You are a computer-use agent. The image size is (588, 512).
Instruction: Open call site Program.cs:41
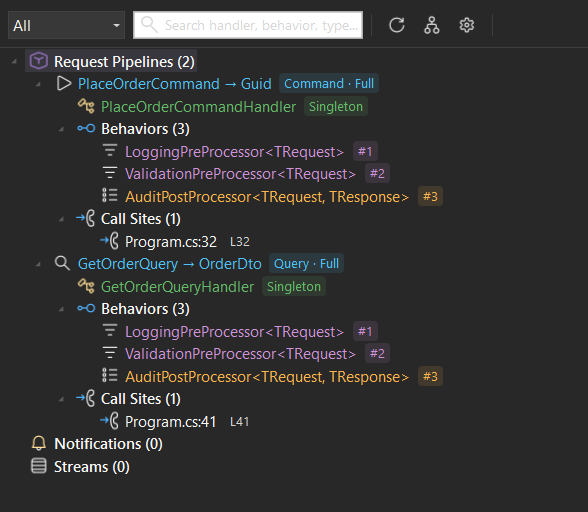click(x=171, y=422)
